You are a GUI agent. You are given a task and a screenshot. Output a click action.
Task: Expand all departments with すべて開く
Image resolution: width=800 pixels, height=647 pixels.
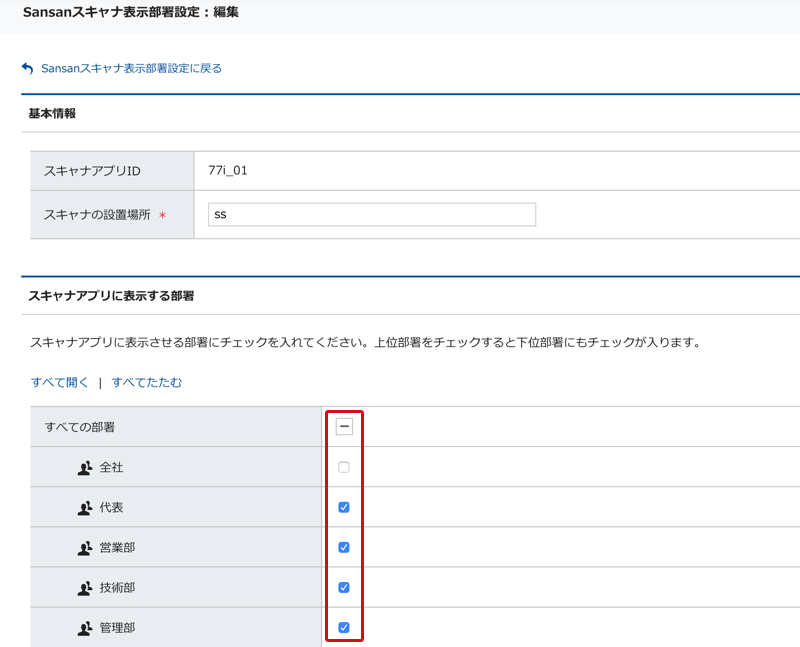[60, 382]
